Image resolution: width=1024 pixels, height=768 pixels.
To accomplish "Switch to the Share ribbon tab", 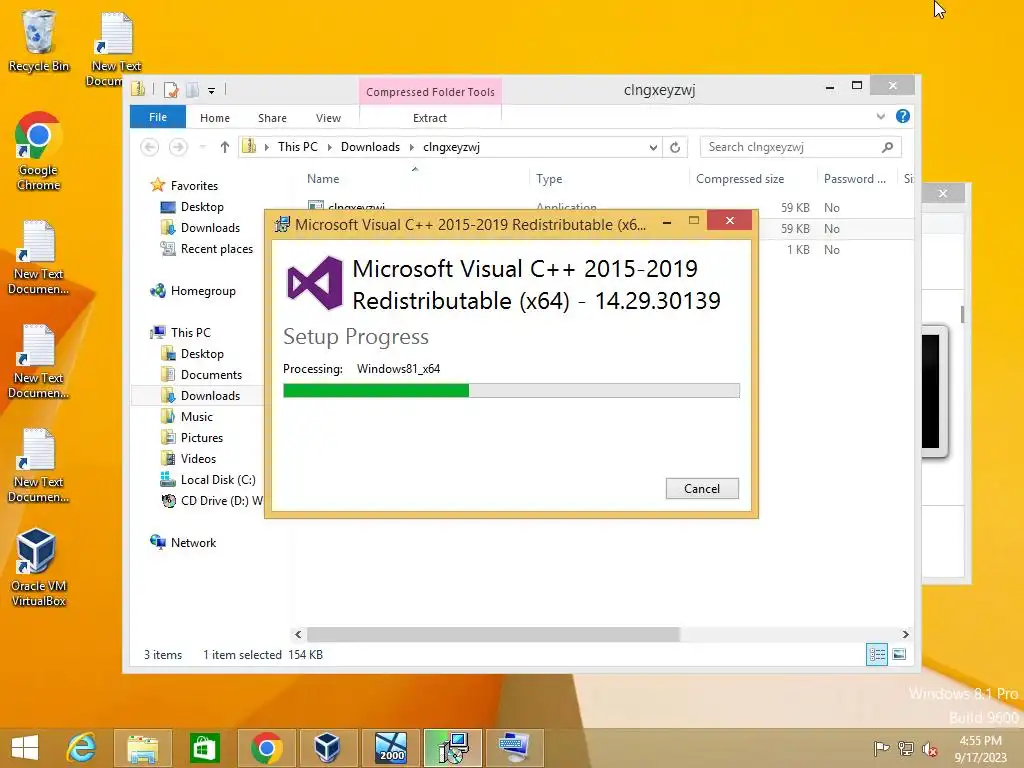I will point(272,118).
